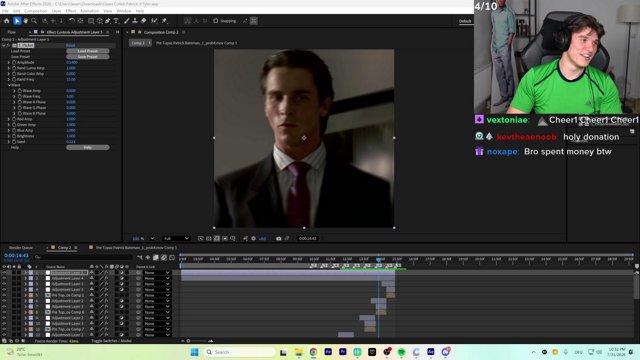Image resolution: width=640 pixels, height=360 pixels.
Task: Enable the Snapping checkbox
Action: tap(216, 21)
